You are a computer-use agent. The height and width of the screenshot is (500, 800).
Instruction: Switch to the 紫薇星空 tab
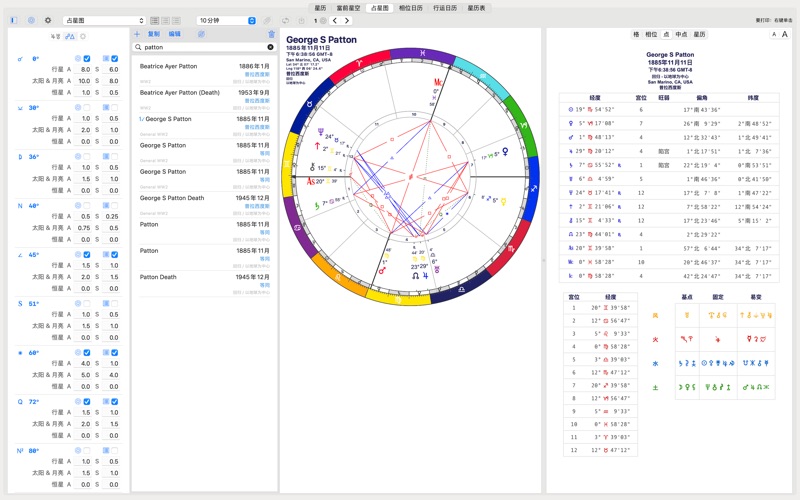tap(349, 7)
